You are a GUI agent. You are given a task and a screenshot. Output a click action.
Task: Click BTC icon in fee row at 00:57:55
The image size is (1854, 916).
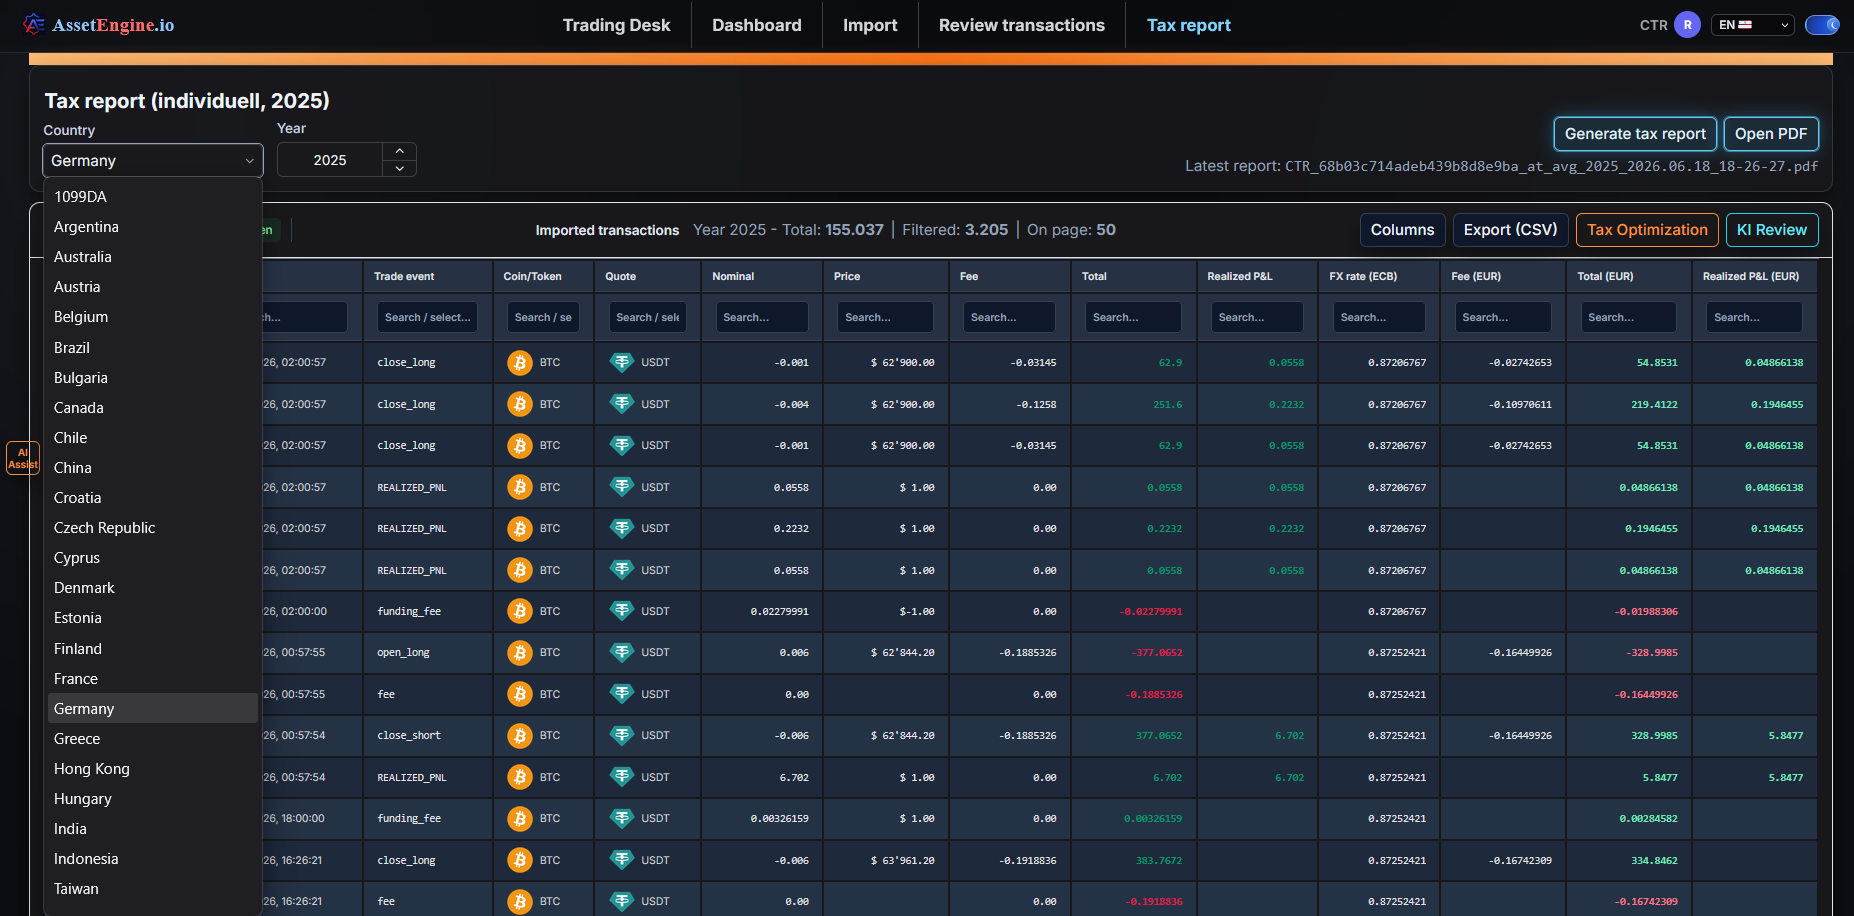(519, 694)
